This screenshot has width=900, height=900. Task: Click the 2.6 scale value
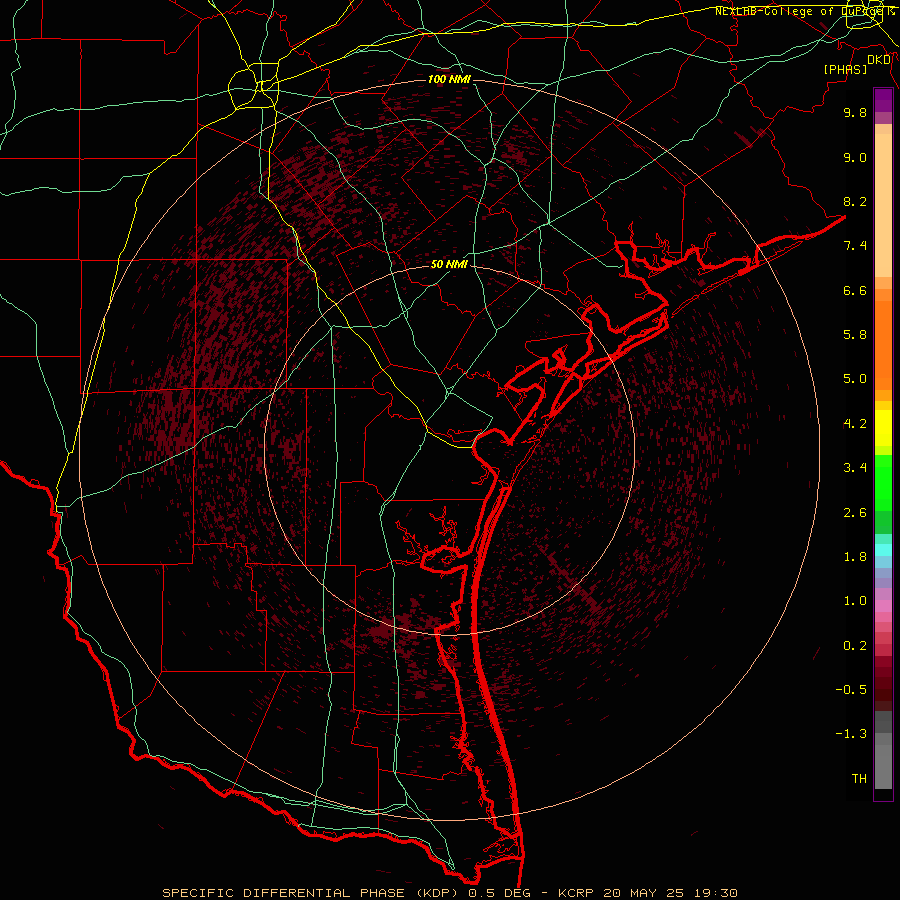point(855,513)
